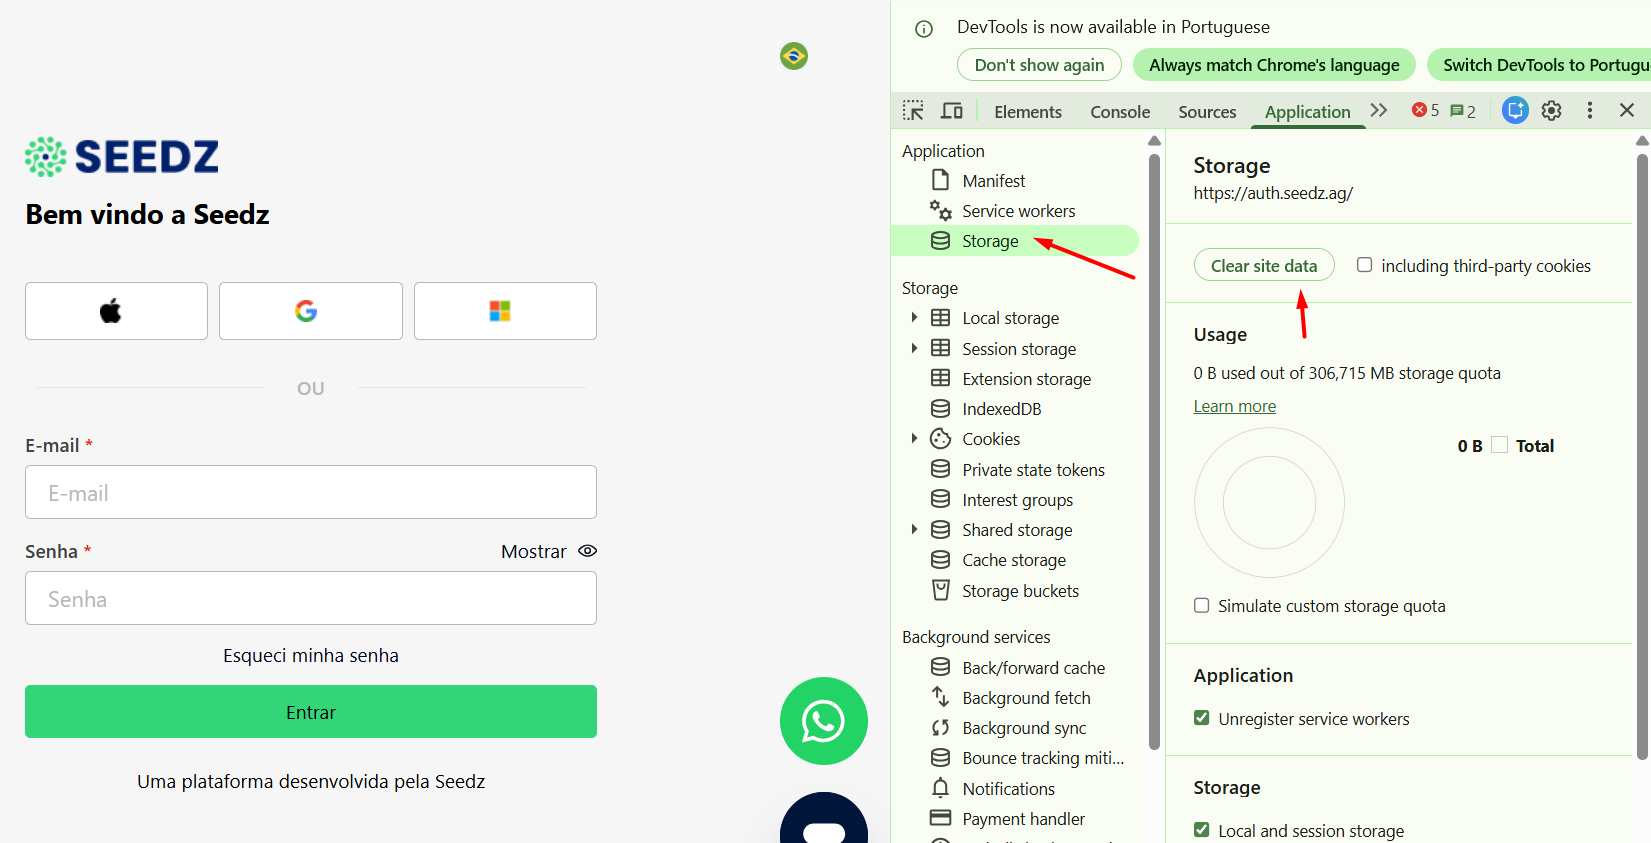This screenshot has width=1651, height=843.
Task: Click the Apple sign-in icon button
Action: (x=116, y=311)
